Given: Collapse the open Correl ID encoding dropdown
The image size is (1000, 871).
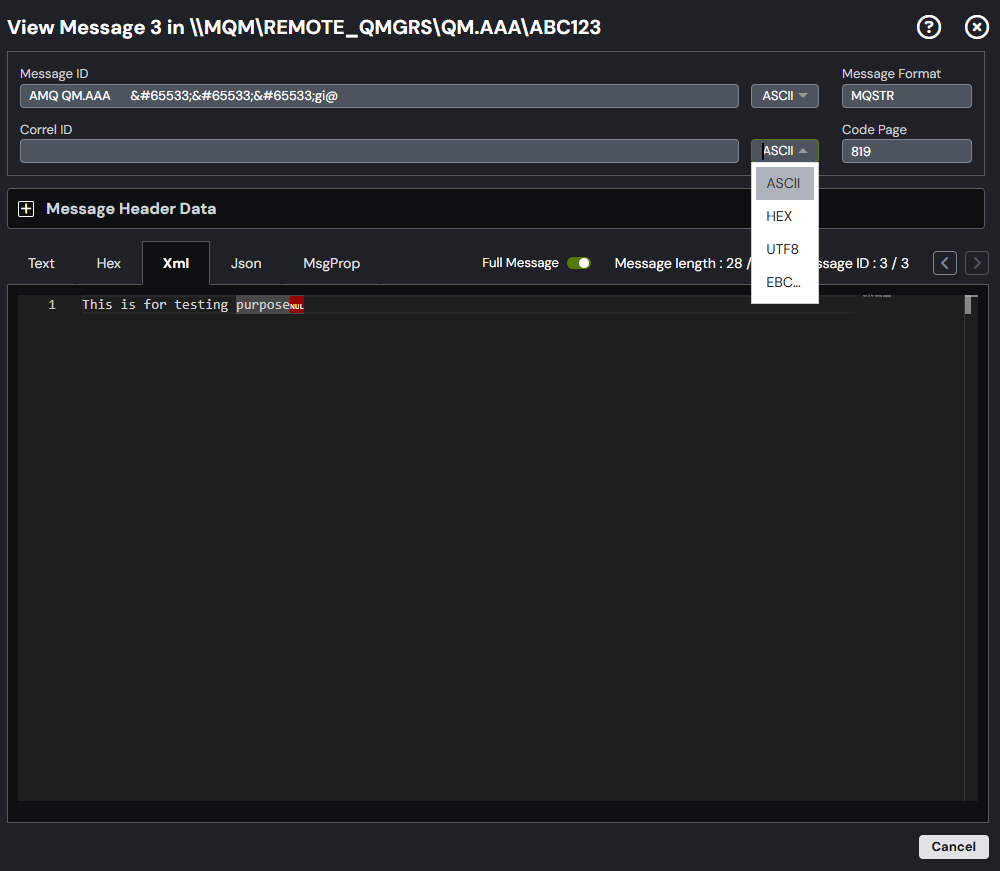Looking at the screenshot, I should [x=784, y=150].
